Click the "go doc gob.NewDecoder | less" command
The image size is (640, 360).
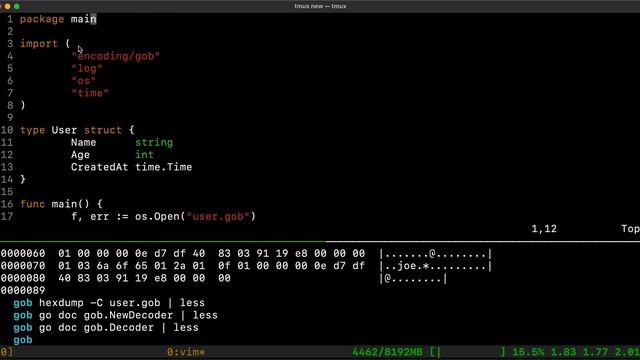[x=128, y=315]
